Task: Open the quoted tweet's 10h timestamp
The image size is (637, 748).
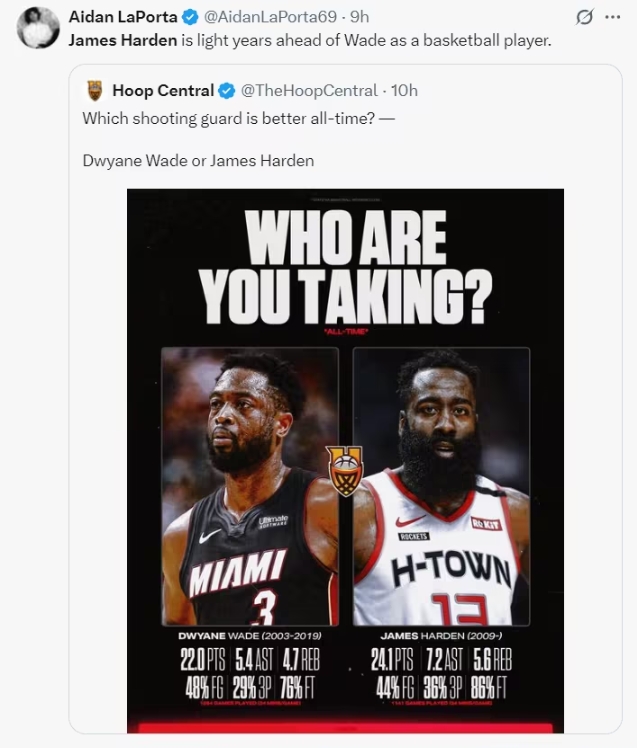Action: 404,91
